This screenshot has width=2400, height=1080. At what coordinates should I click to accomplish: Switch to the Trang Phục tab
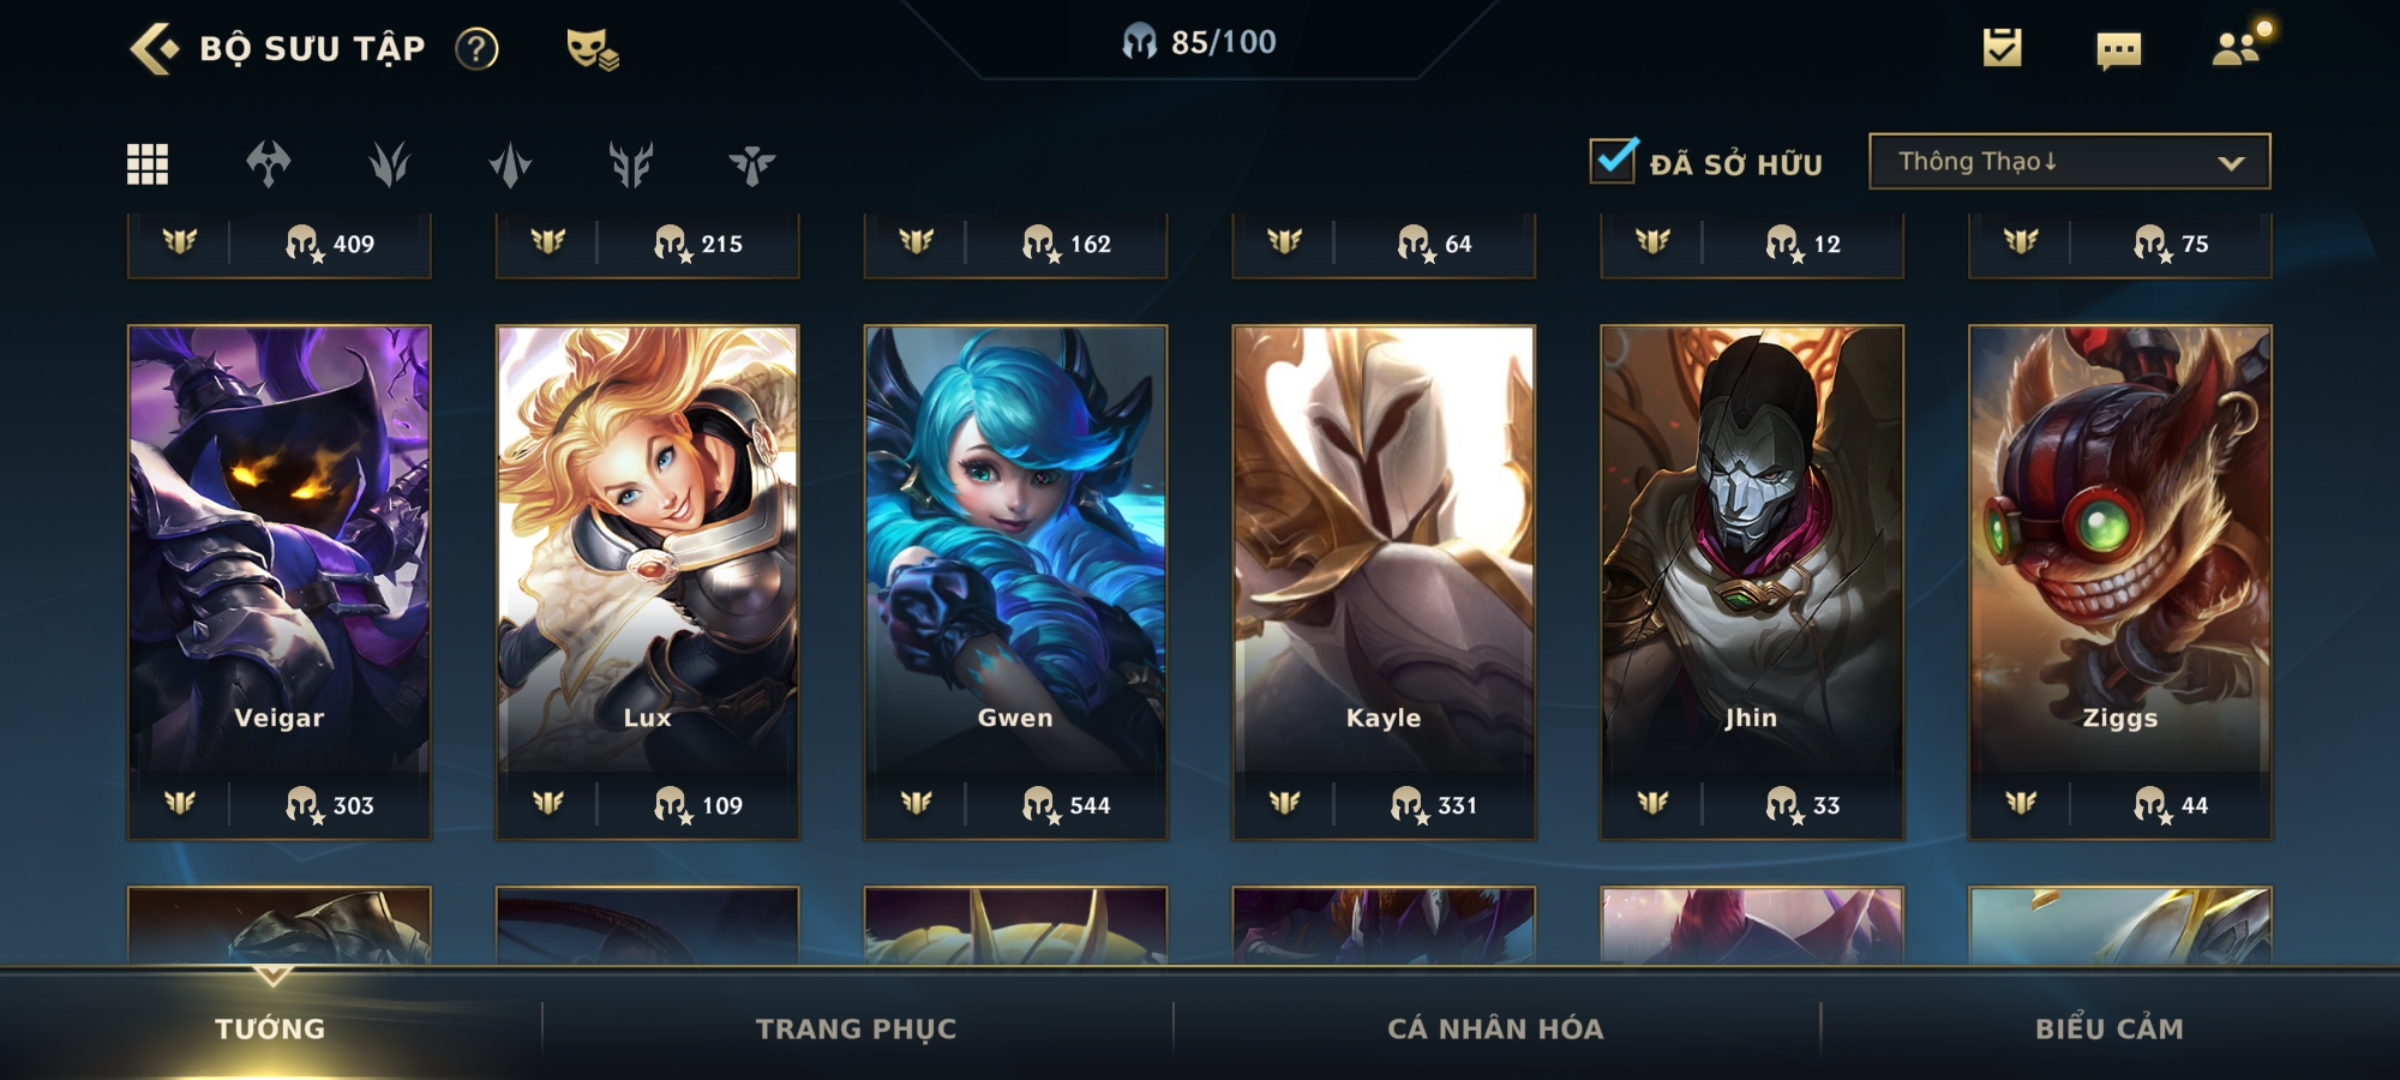856,1028
